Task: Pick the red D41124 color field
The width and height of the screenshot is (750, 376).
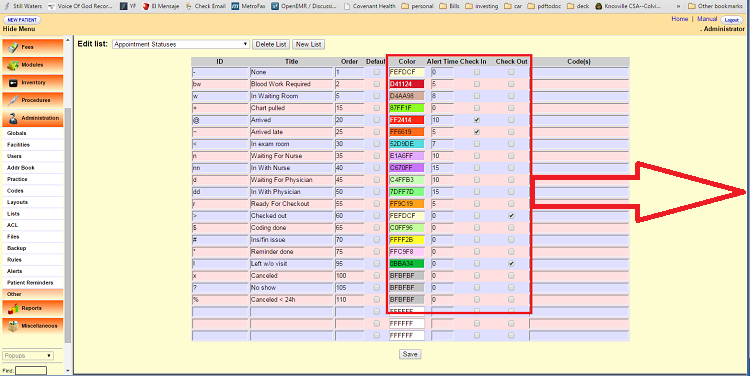Action: tap(407, 84)
